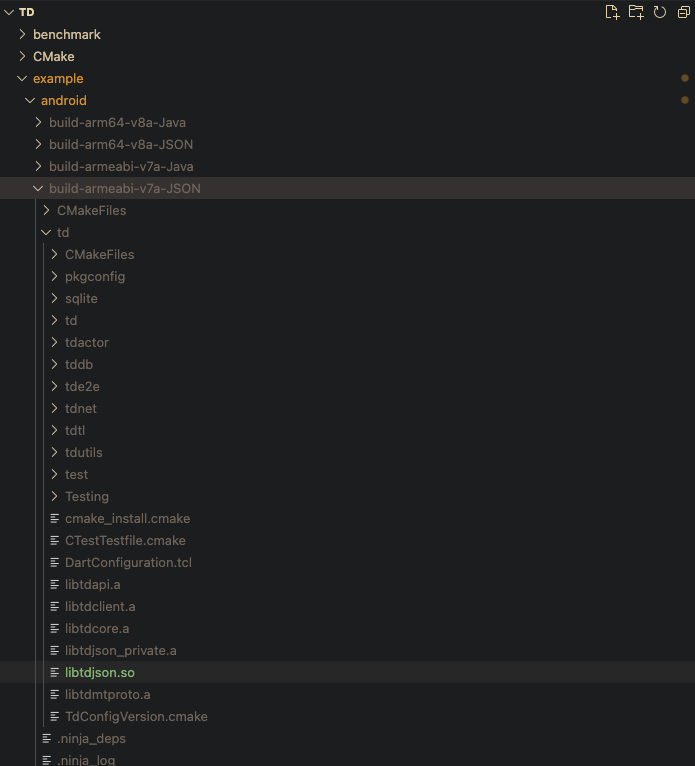The height and width of the screenshot is (766, 695).
Task: Select the build-armeabi-v7a-JSON folder row
Action: click(347, 188)
